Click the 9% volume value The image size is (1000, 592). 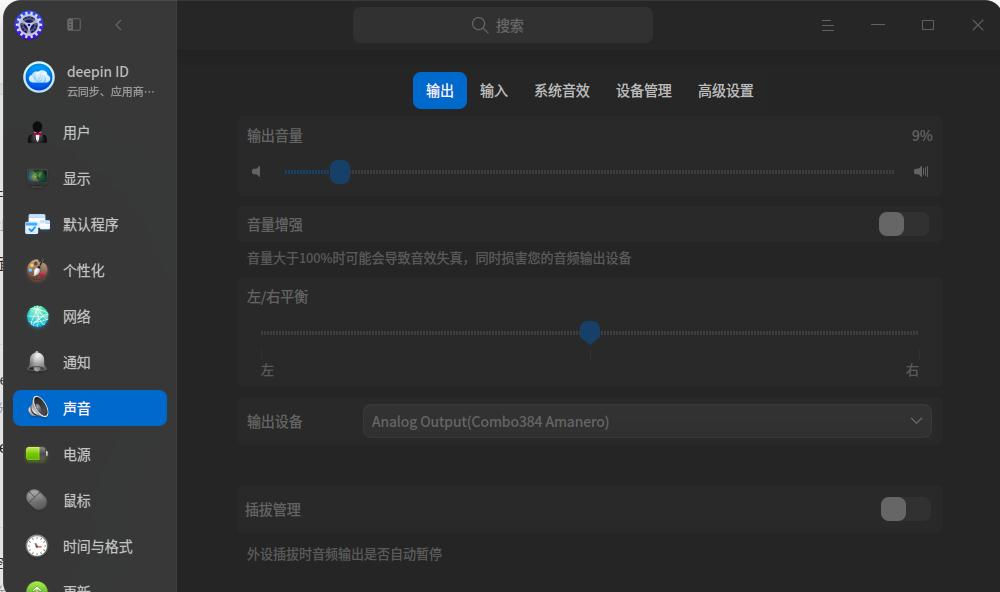[x=922, y=136]
